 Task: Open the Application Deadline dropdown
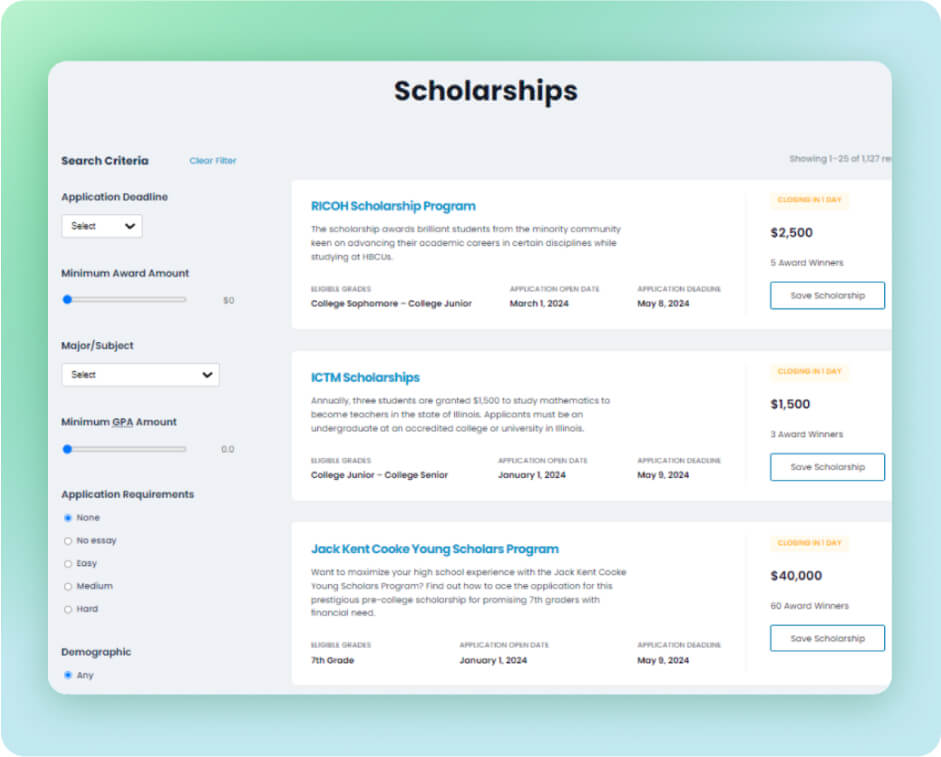[x=102, y=226]
